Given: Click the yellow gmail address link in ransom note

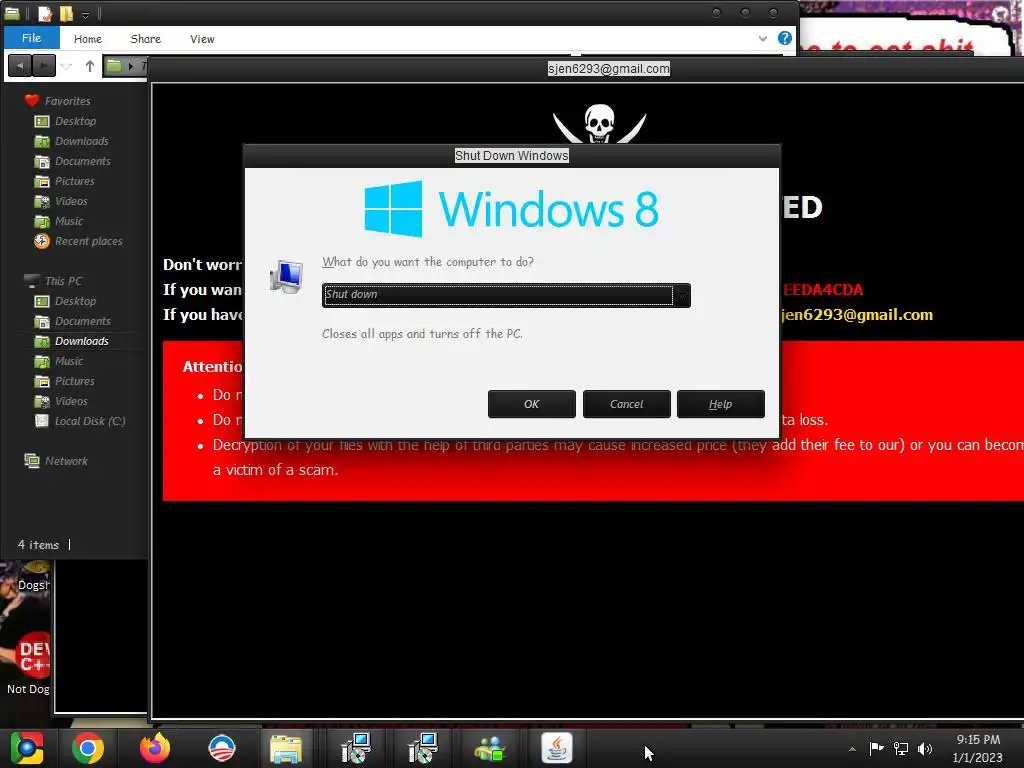Looking at the screenshot, I should [856, 315].
